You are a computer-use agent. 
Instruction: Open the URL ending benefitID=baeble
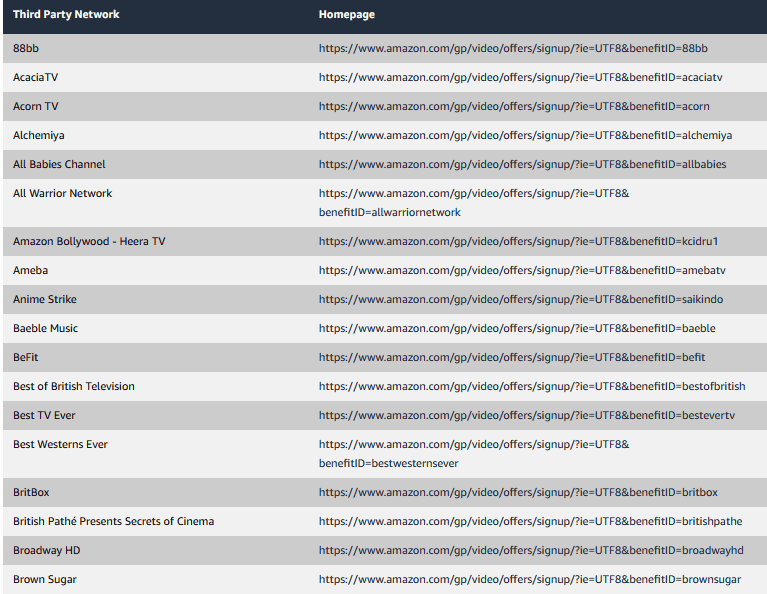[x=517, y=328]
